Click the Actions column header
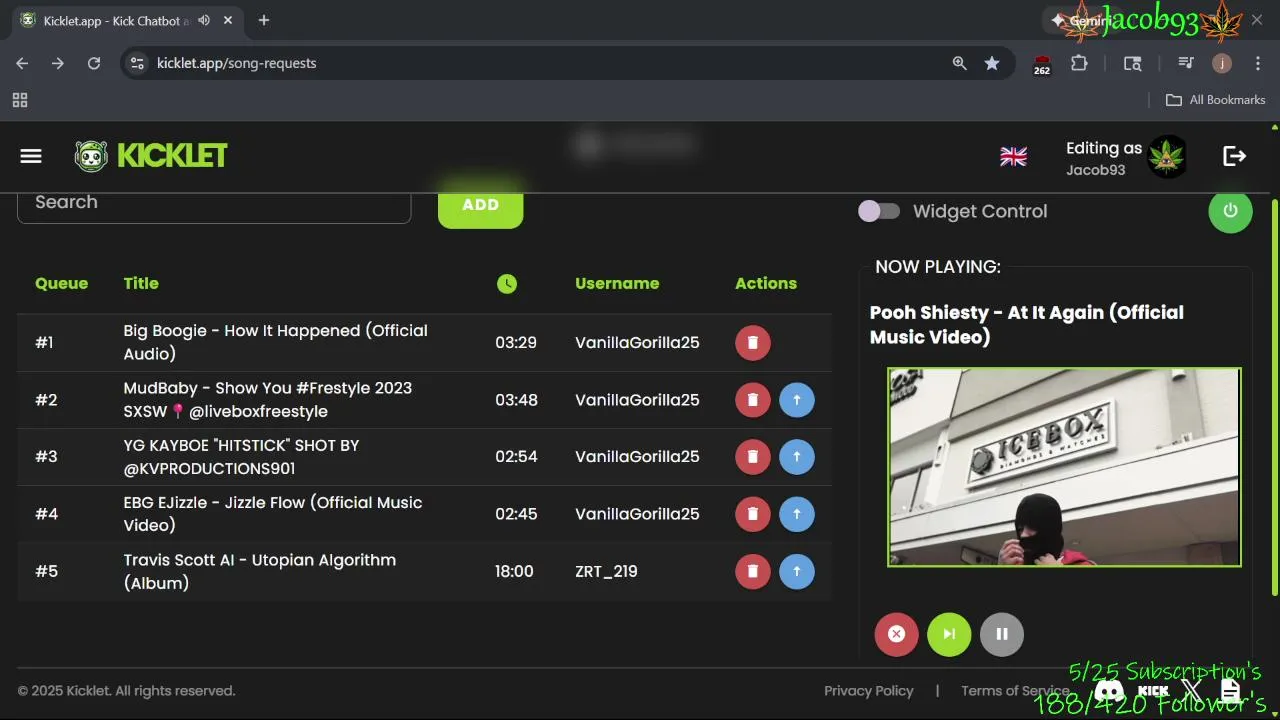This screenshot has width=1280, height=720. (x=766, y=284)
